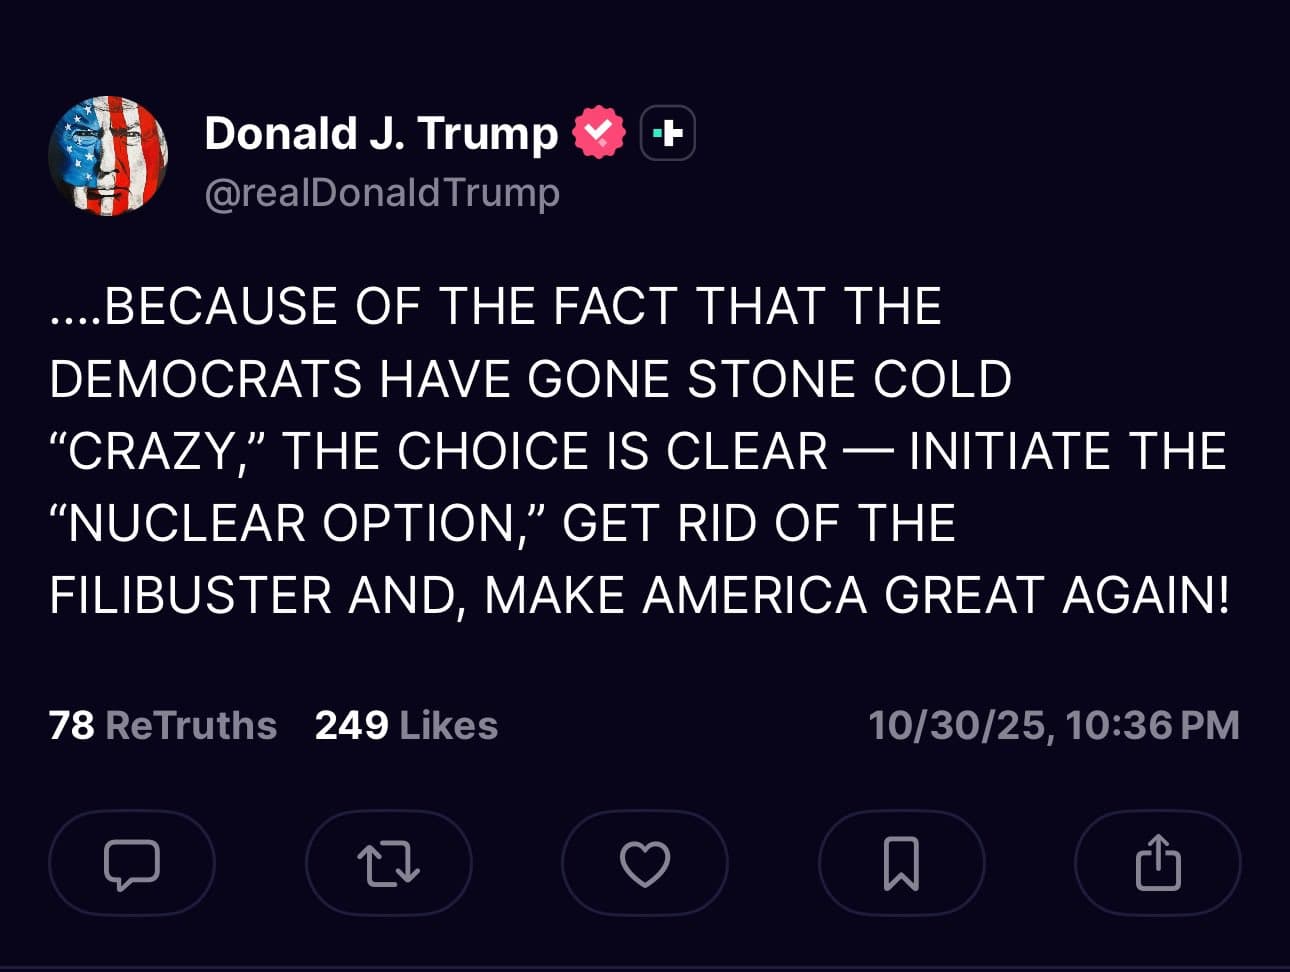Click "MAKE AMERICA GREAT AGAIN!" in the post
This screenshot has height=972, width=1290.
(x=857, y=595)
